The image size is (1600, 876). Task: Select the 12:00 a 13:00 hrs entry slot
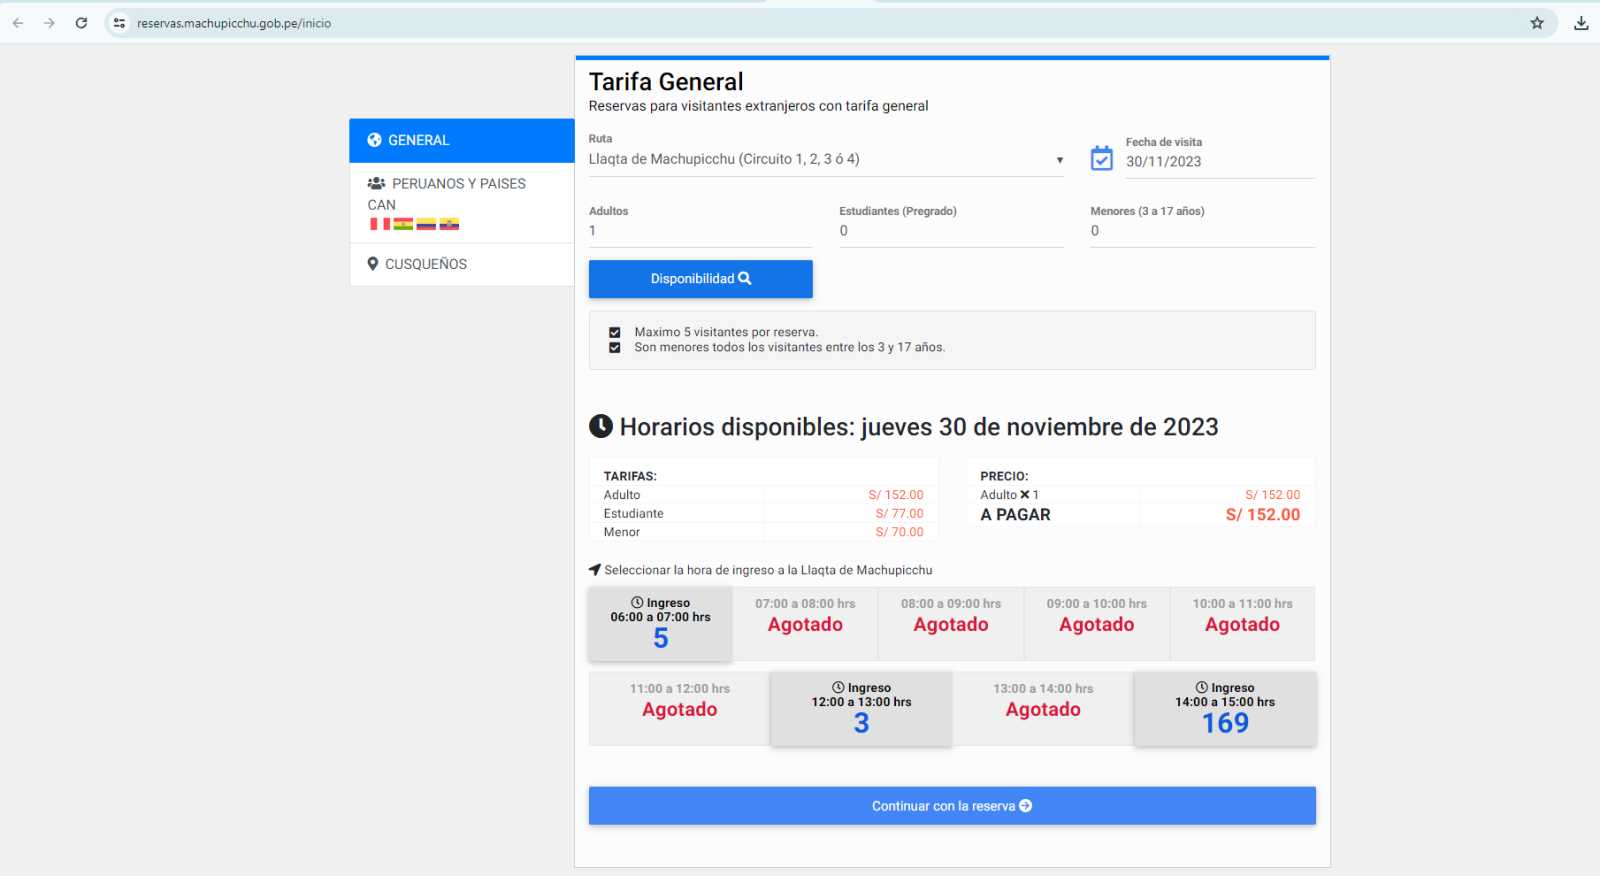click(862, 709)
